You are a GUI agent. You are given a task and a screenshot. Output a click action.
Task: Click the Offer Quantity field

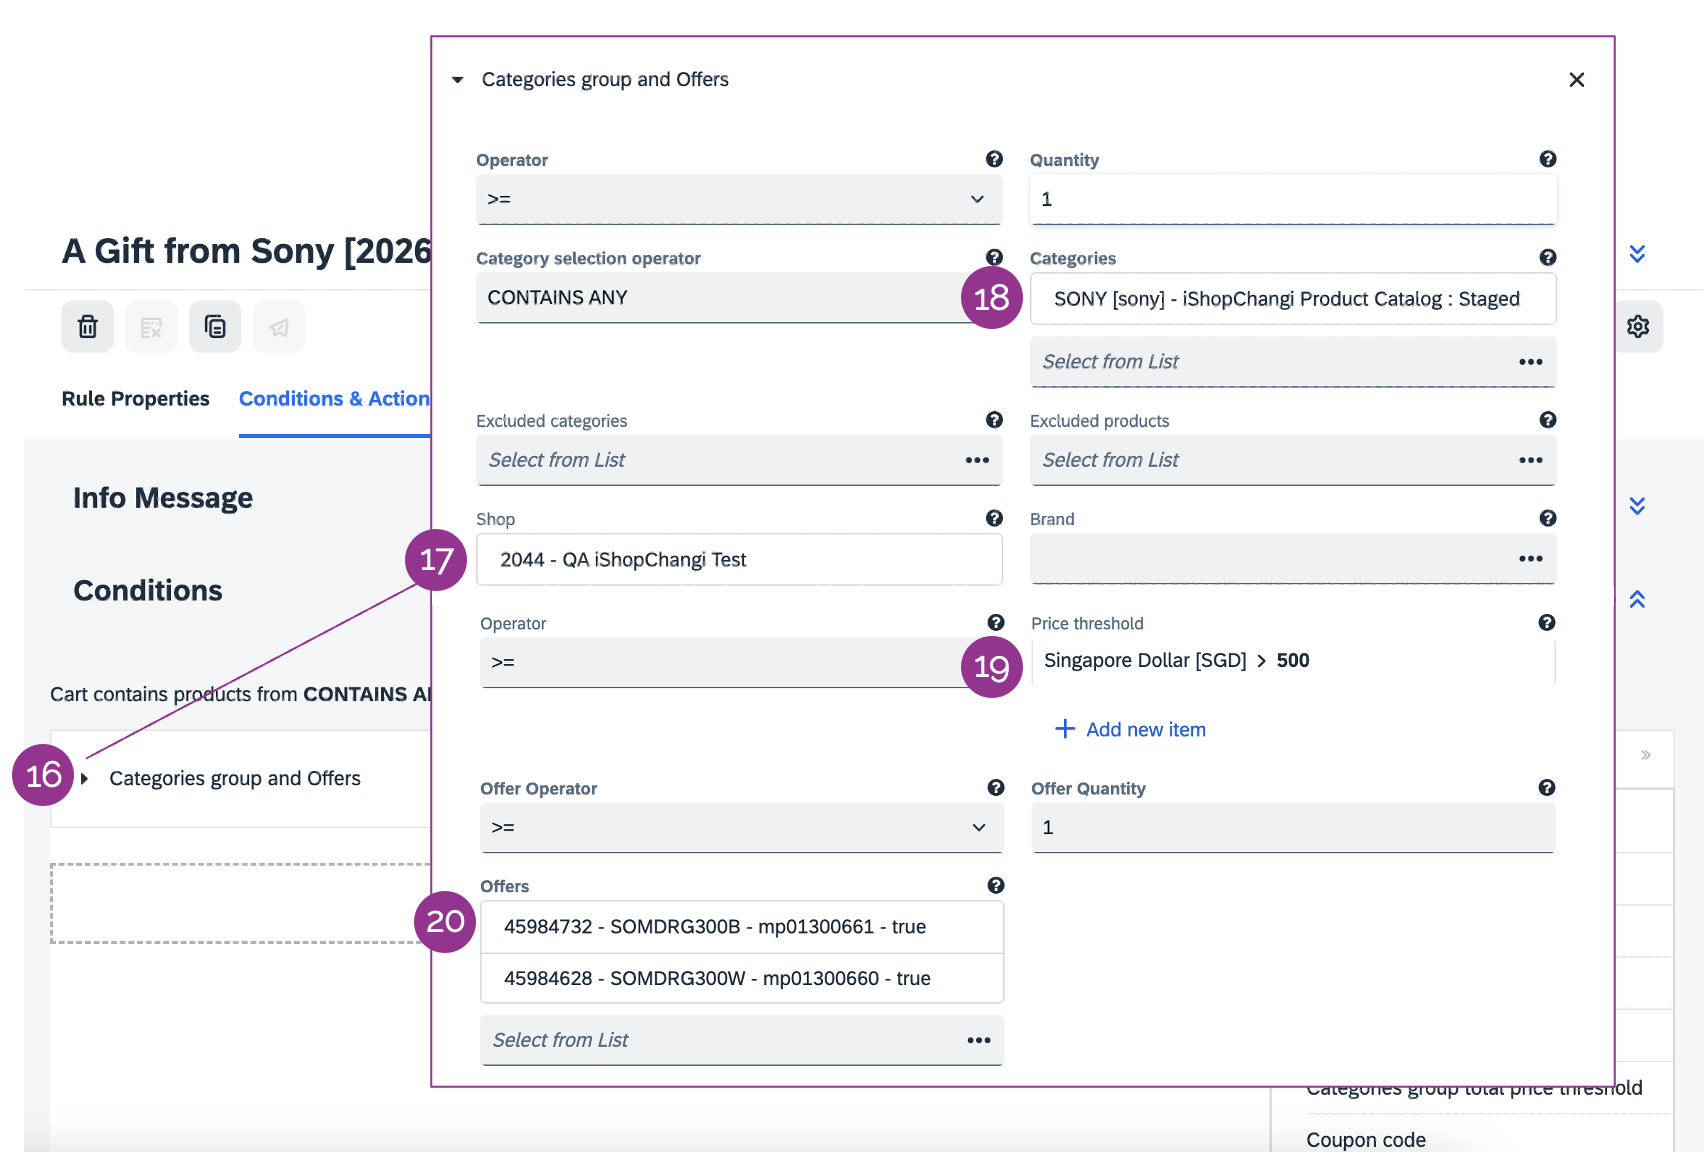1292,827
